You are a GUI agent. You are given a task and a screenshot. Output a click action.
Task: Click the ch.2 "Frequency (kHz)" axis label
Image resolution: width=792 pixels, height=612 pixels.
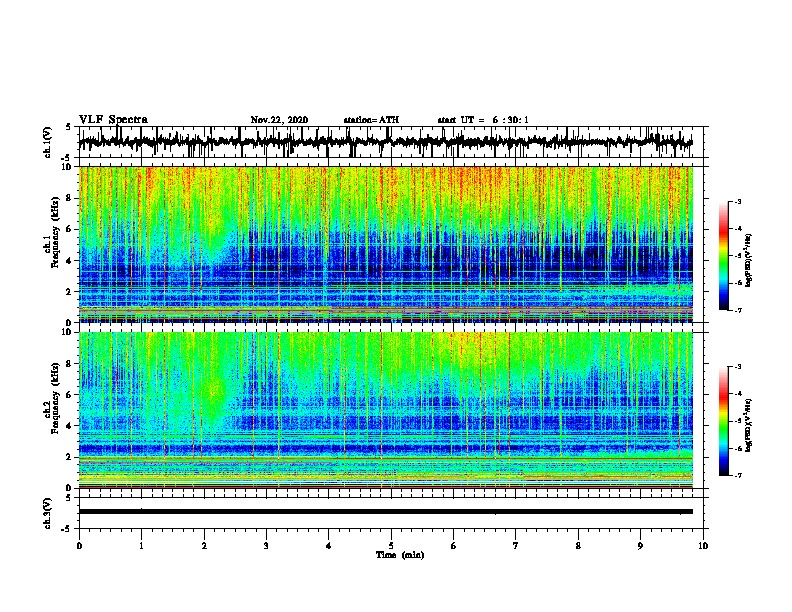point(55,398)
